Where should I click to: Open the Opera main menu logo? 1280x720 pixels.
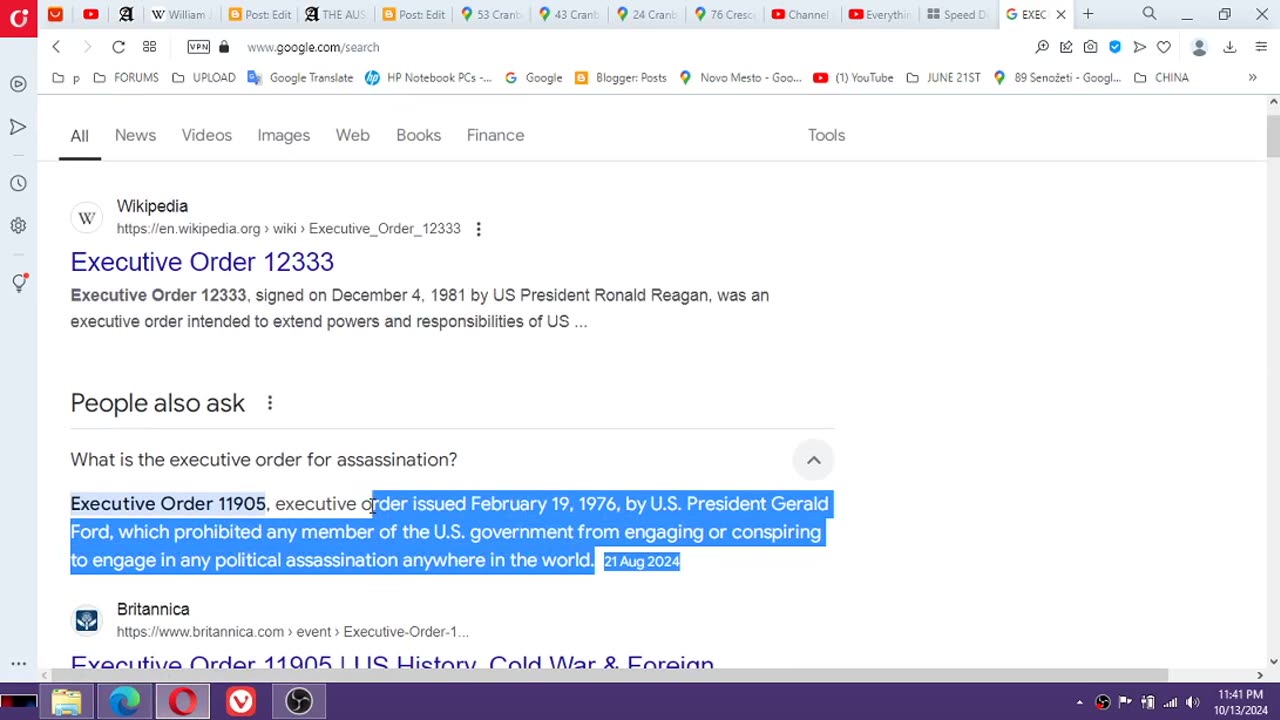(18, 17)
